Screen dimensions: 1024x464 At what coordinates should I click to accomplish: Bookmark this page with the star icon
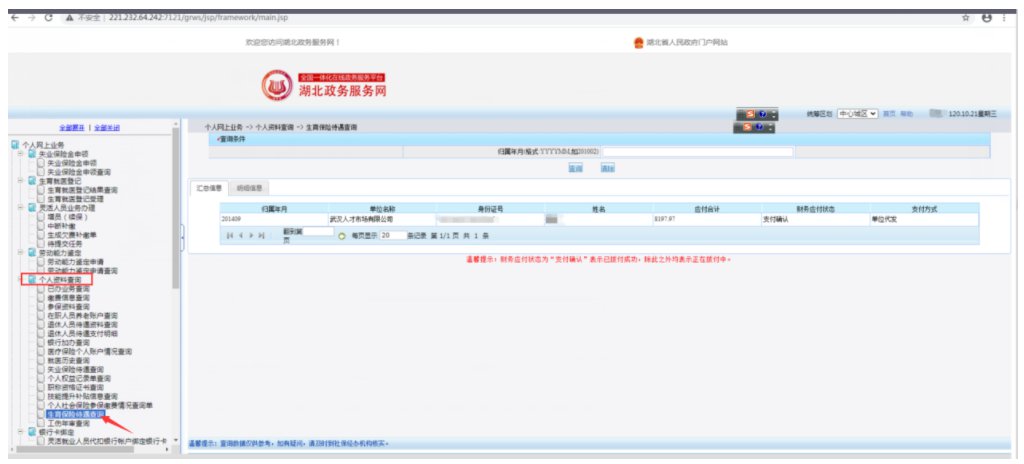tap(966, 18)
